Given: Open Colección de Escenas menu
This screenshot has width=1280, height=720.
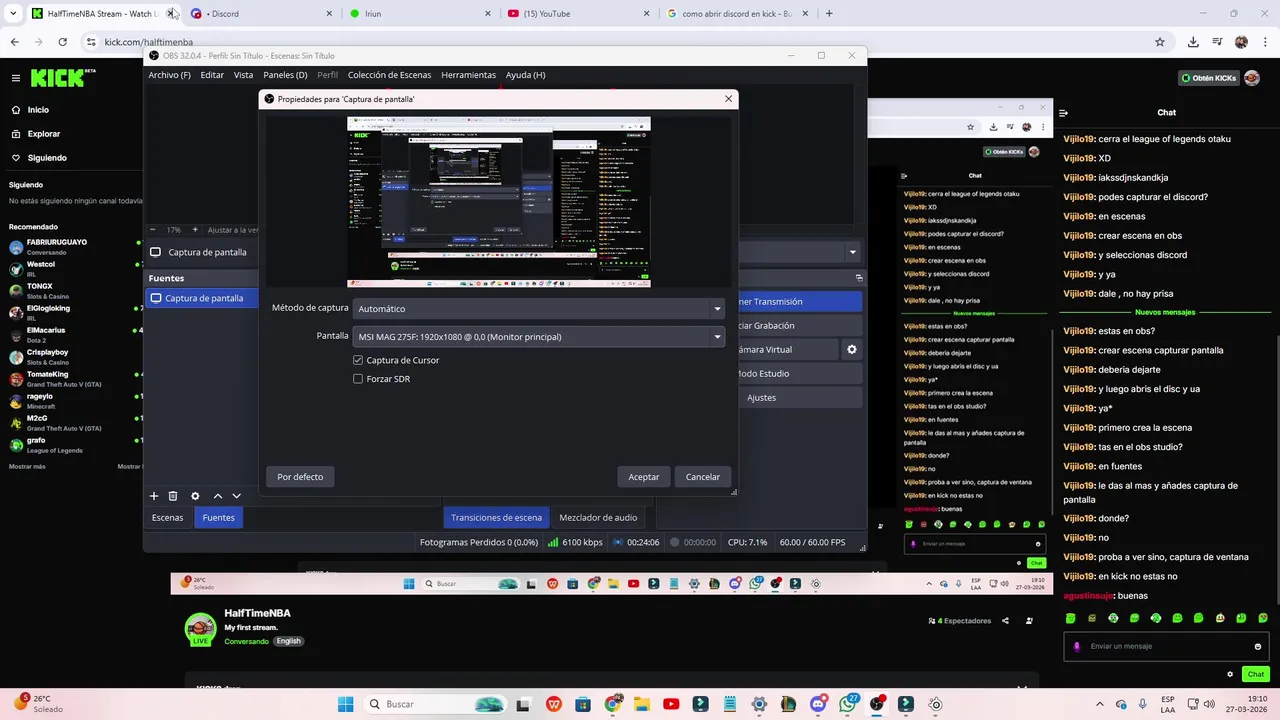Looking at the screenshot, I should (x=389, y=75).
